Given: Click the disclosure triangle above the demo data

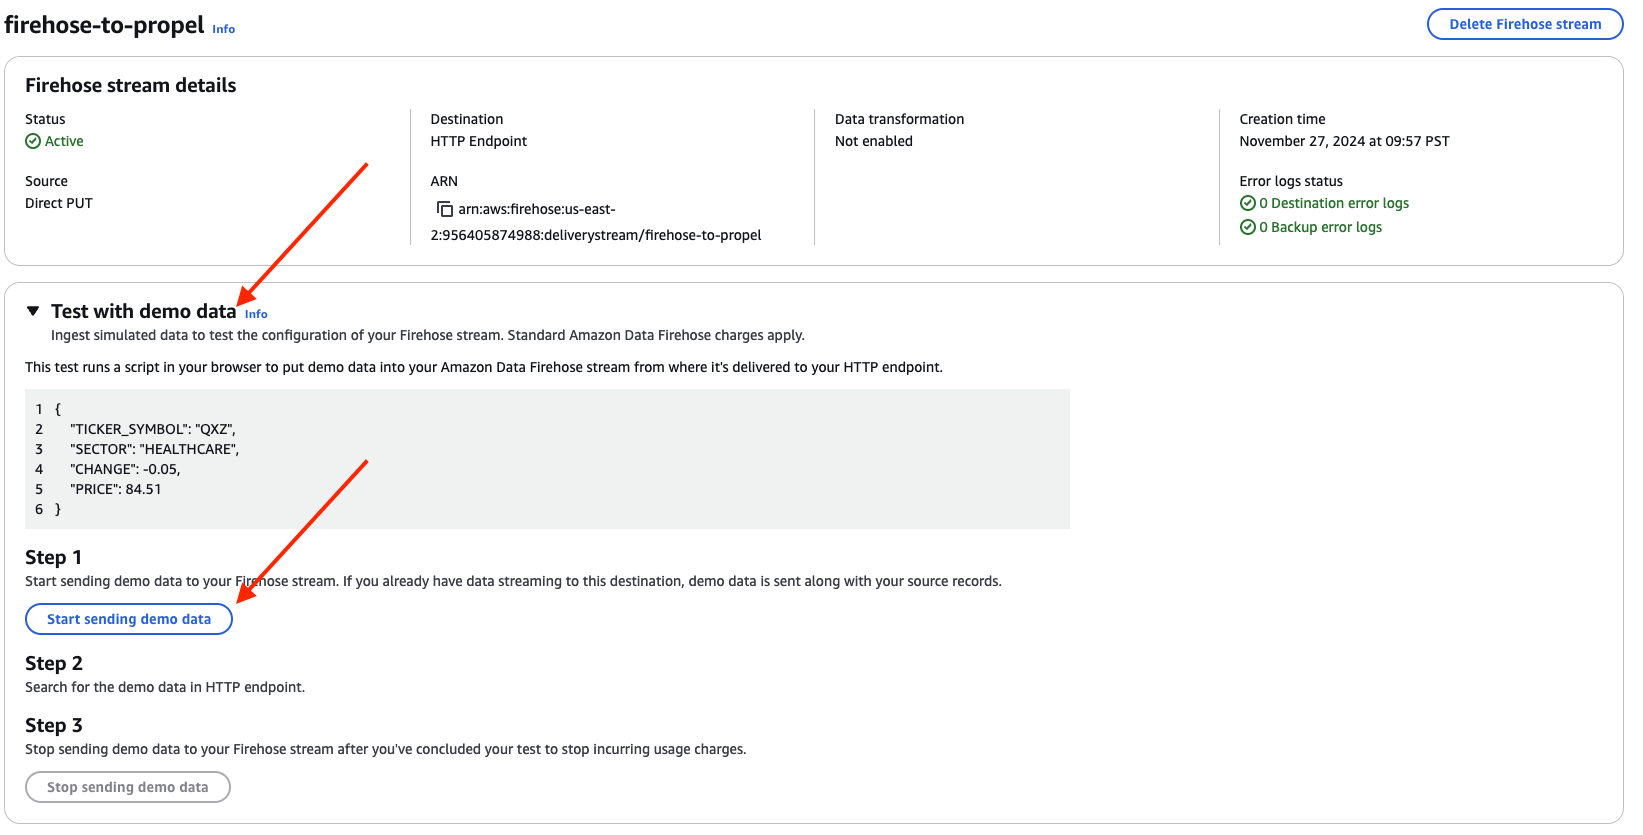Looking at the screenshot, I should coord(31,311).
